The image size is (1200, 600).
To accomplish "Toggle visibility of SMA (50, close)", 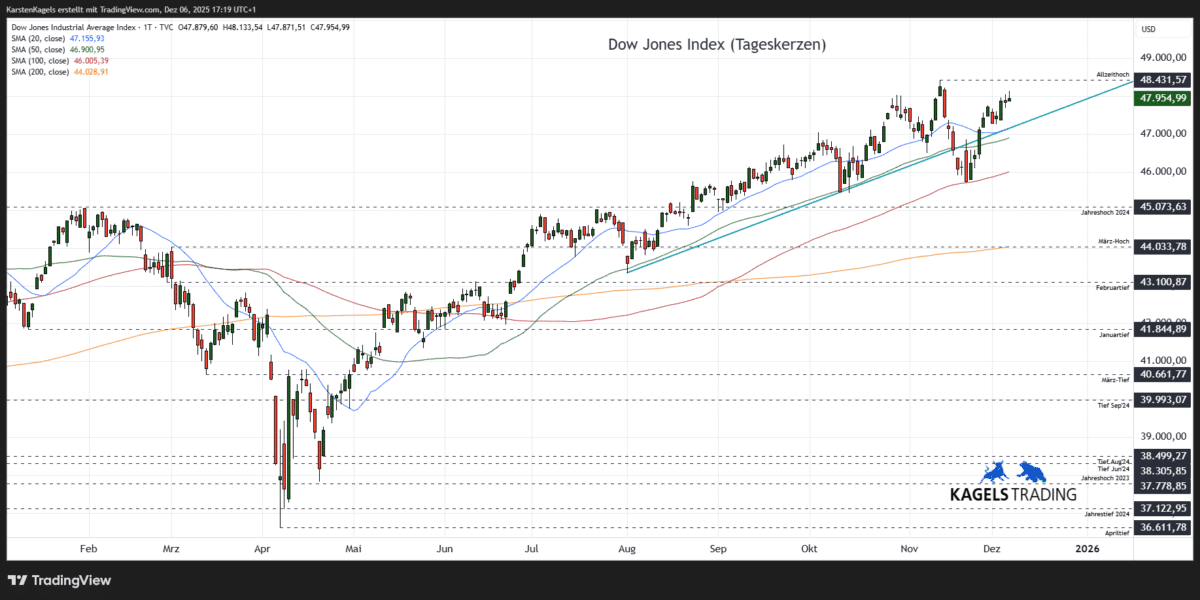I will click(40, 48).
